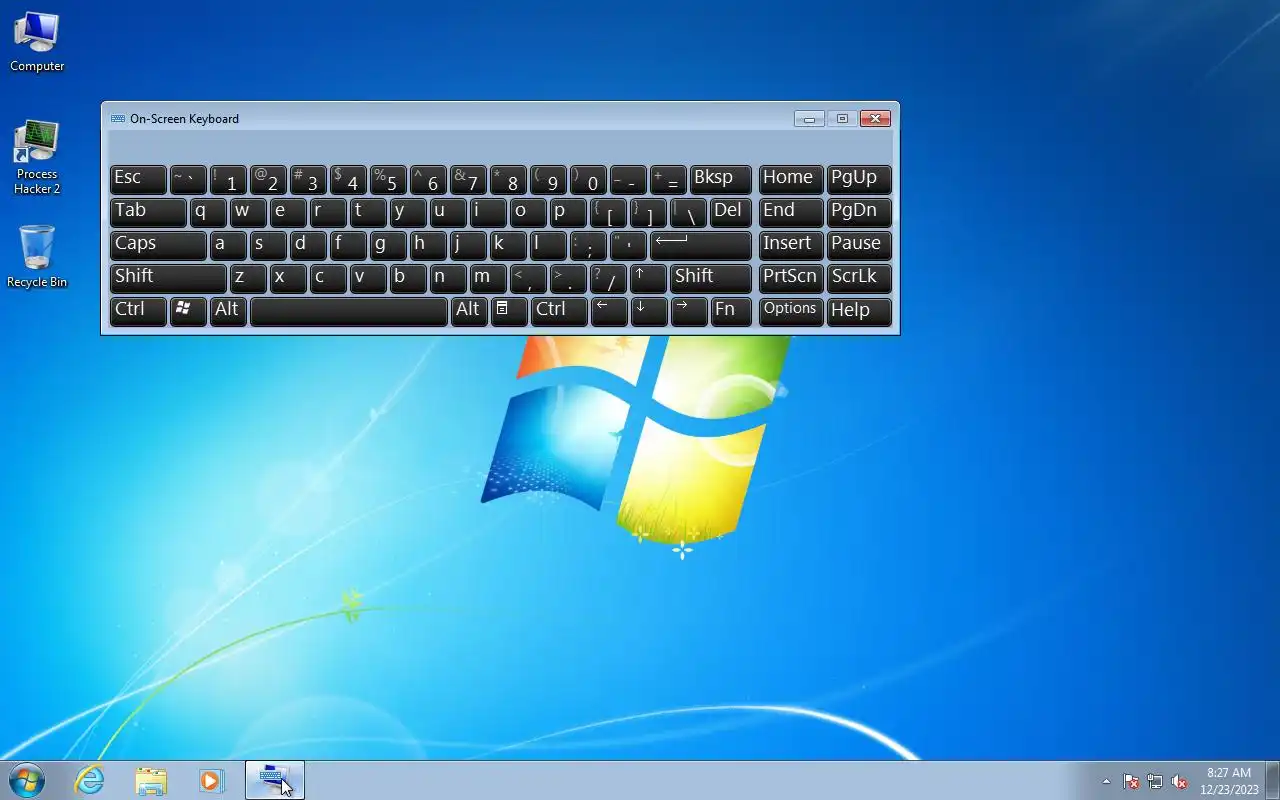Toggle the left Alt key

(228, 311)
